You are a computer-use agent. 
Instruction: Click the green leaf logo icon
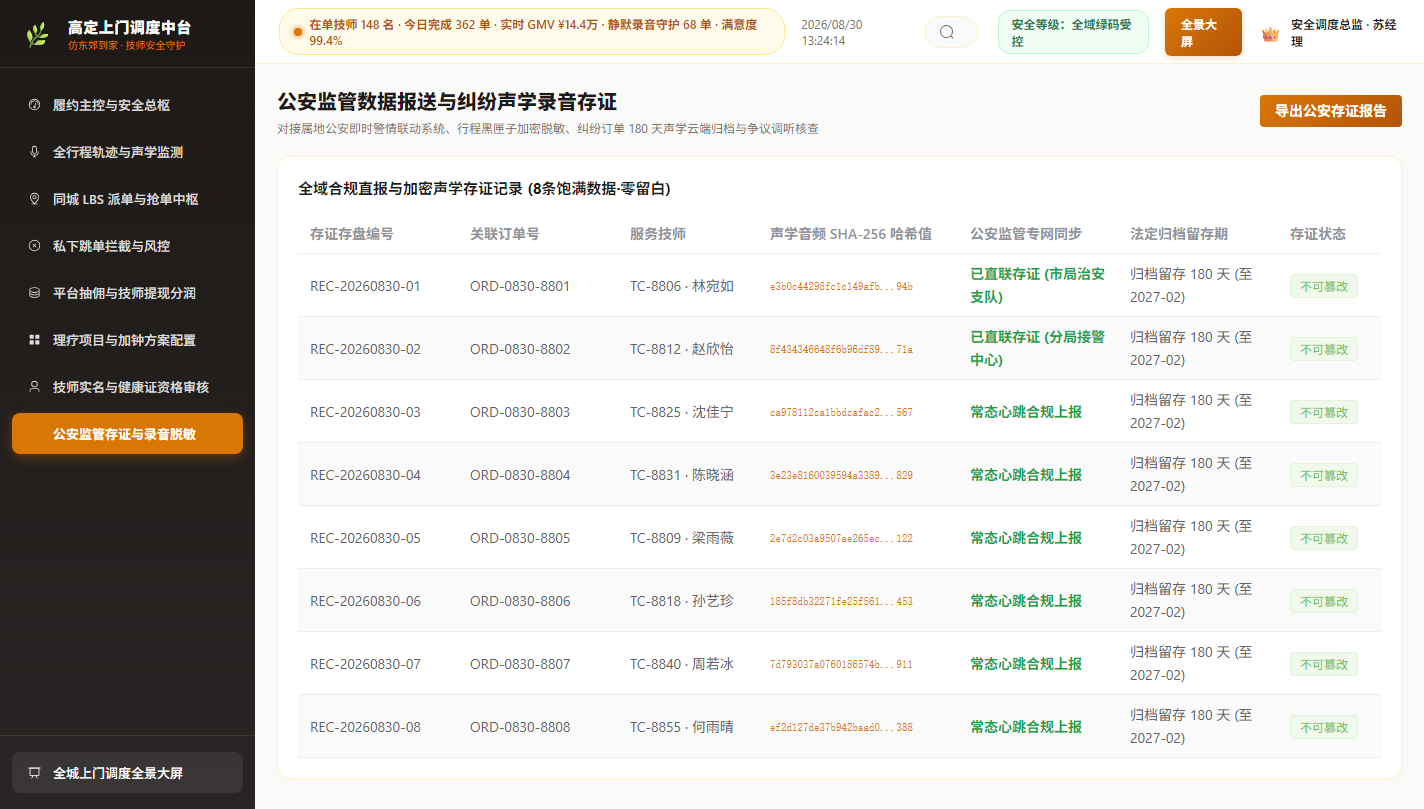[37, 35]
